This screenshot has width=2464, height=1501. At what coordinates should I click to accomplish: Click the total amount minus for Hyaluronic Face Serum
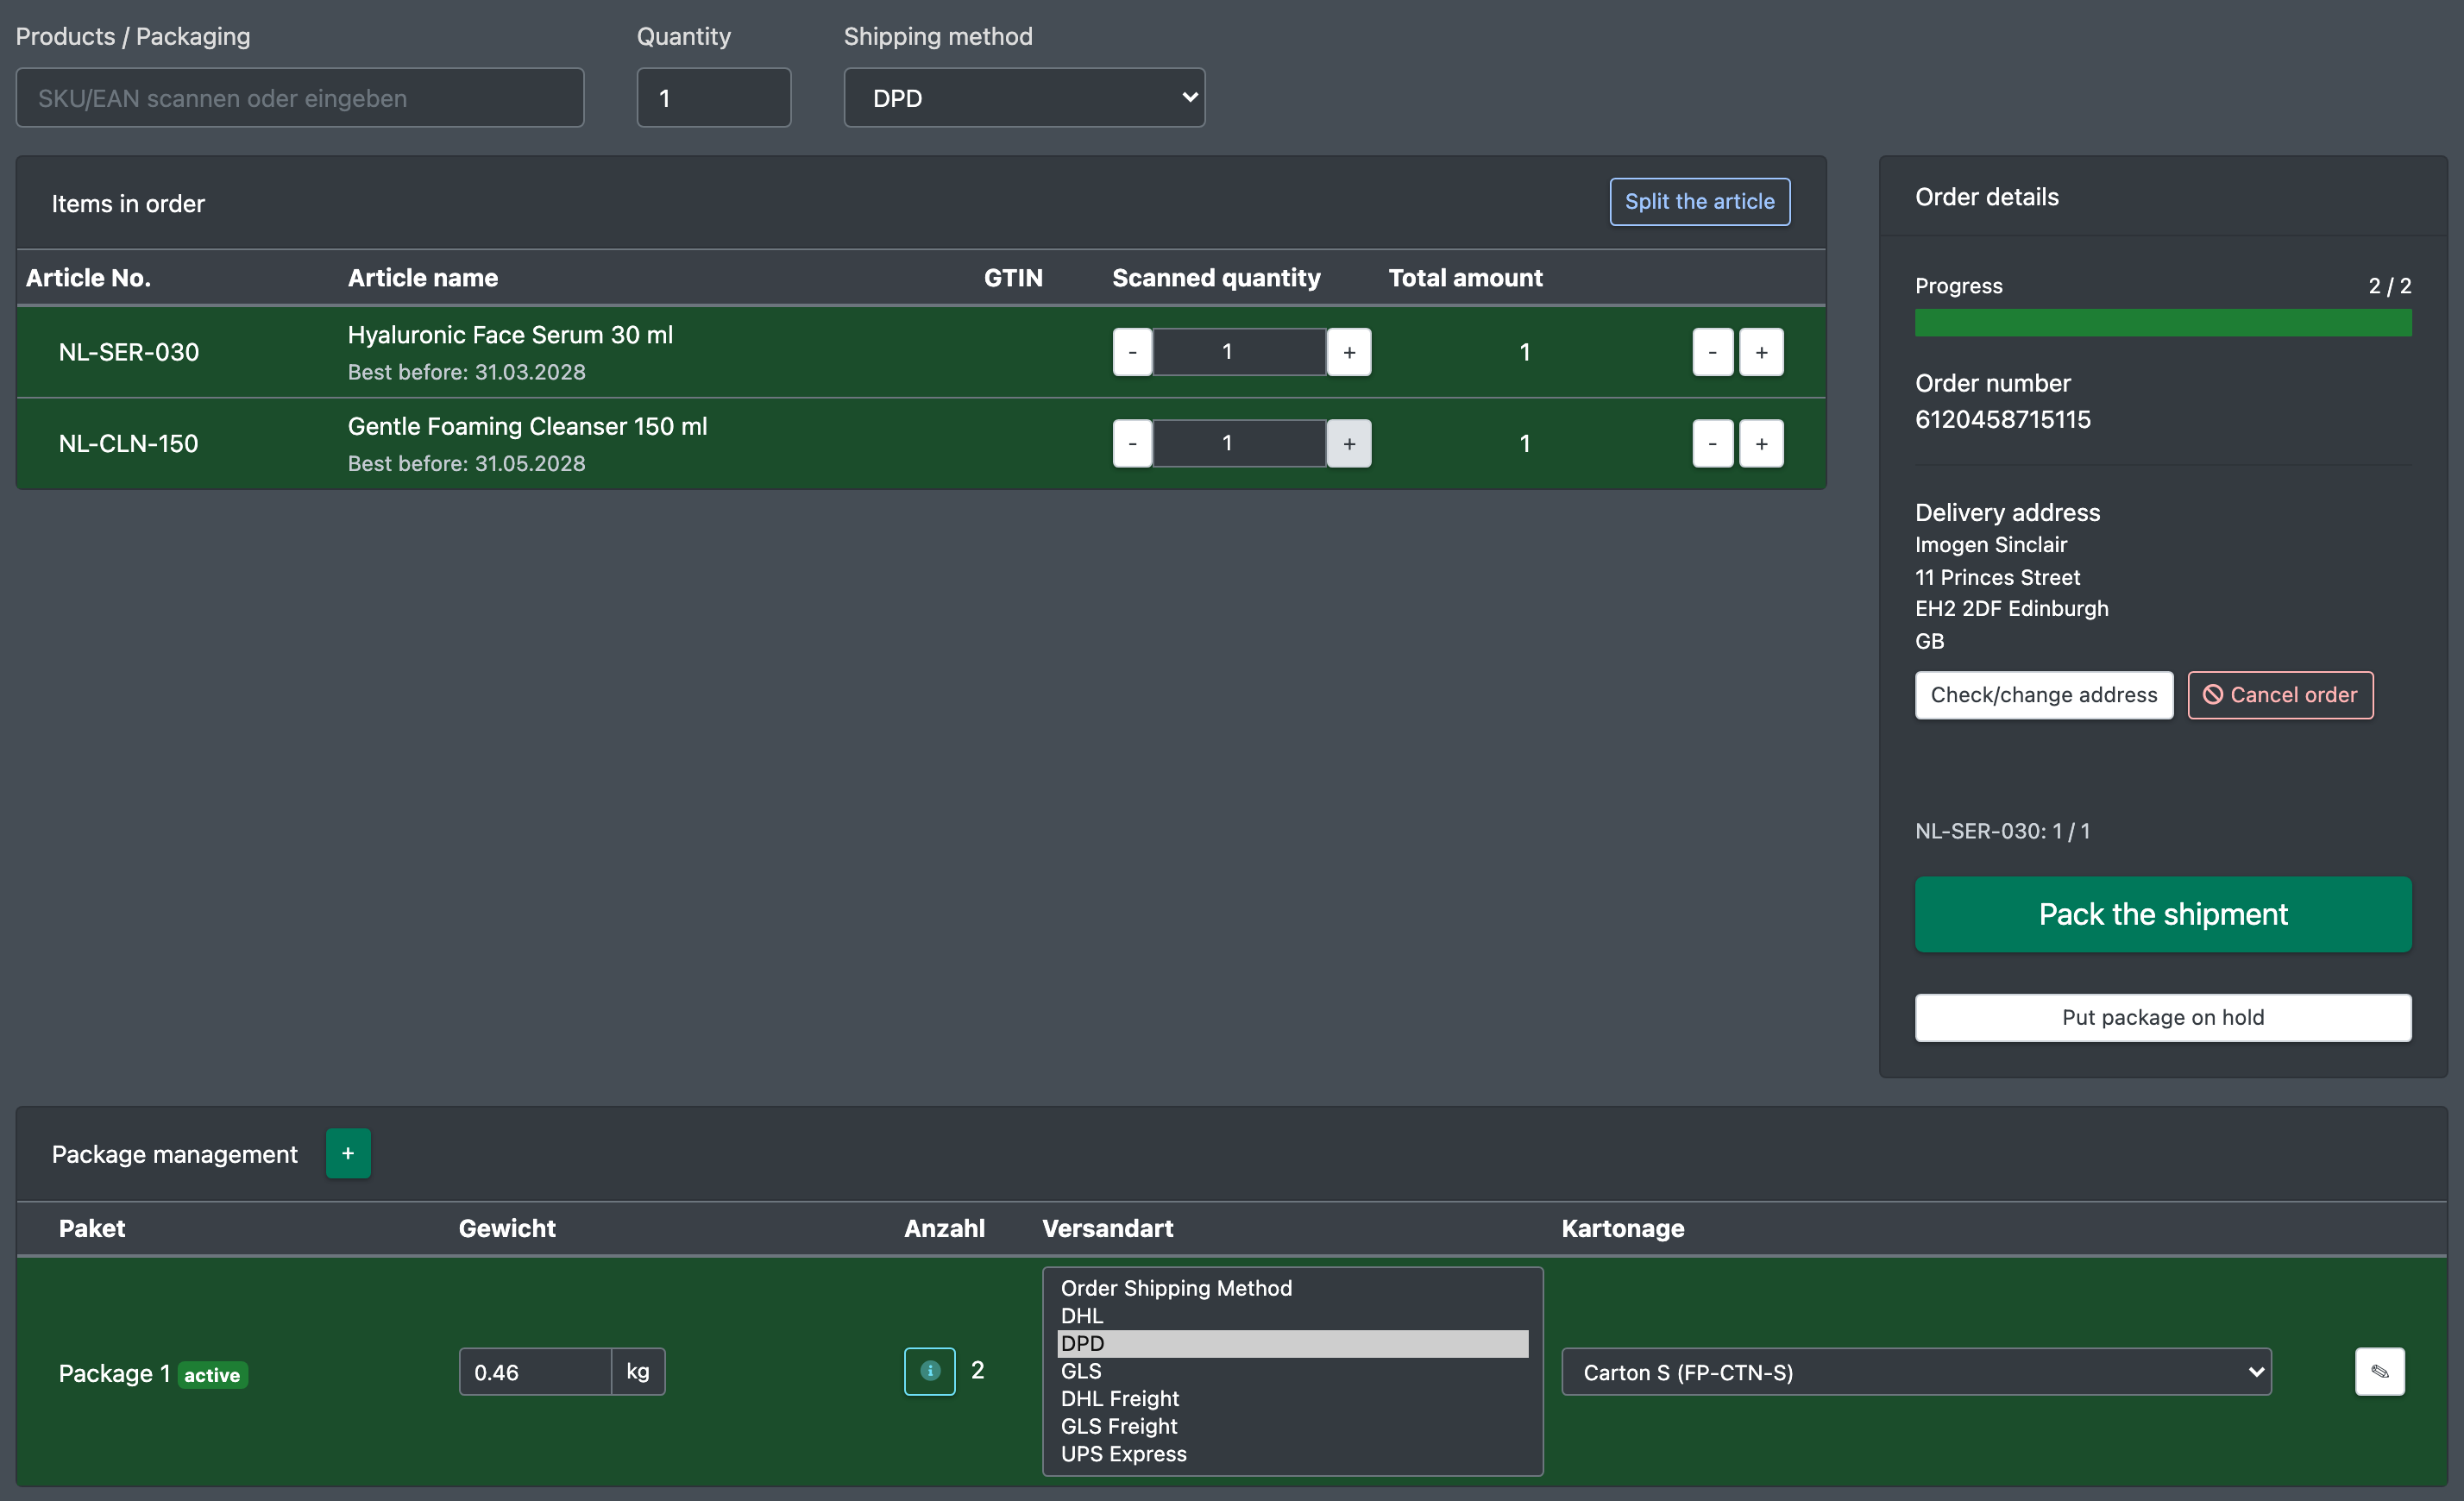tap(1712, 352)
